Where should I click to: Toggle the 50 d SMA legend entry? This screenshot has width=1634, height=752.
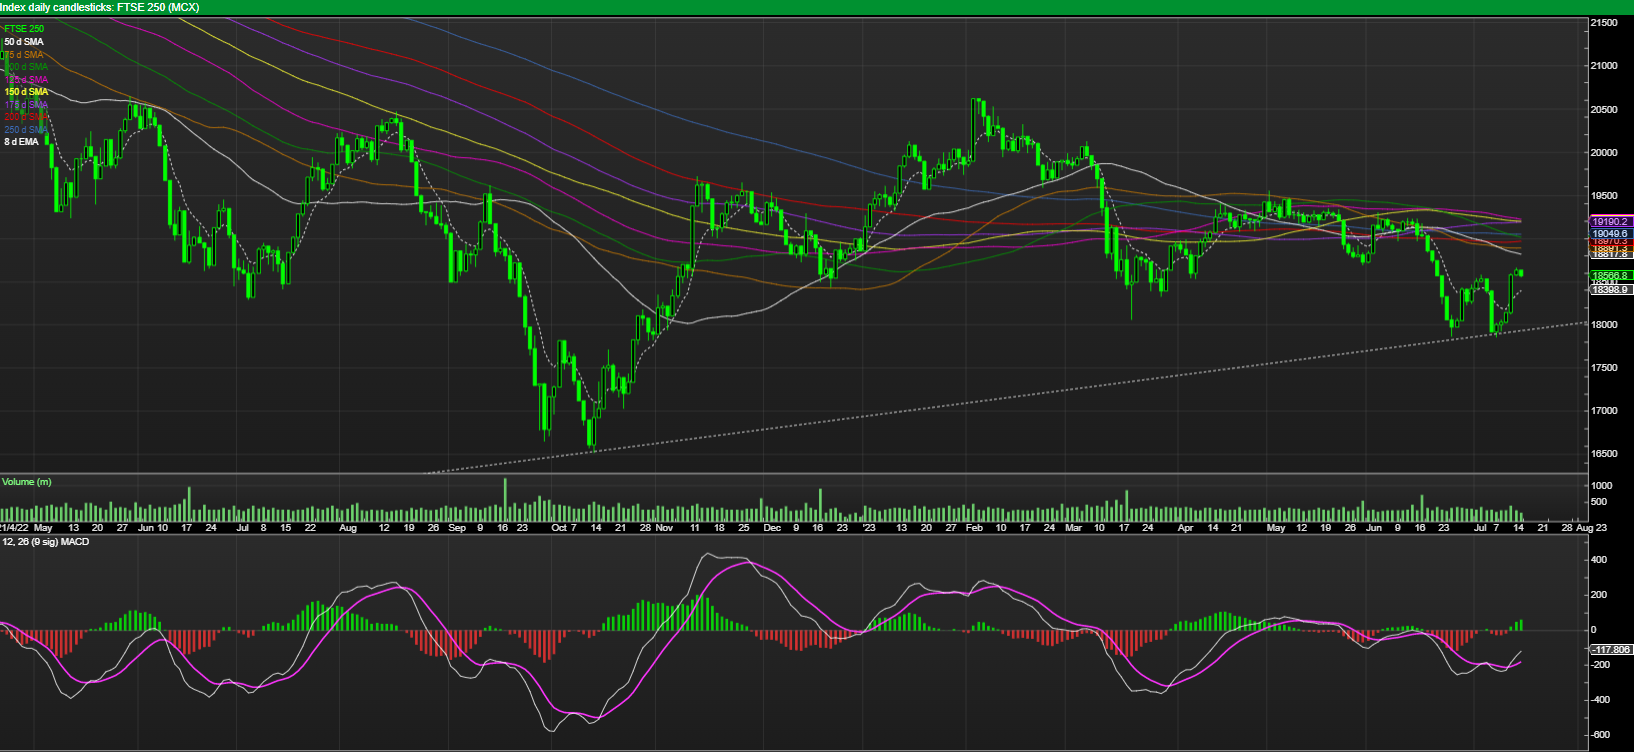coord(24,42)
